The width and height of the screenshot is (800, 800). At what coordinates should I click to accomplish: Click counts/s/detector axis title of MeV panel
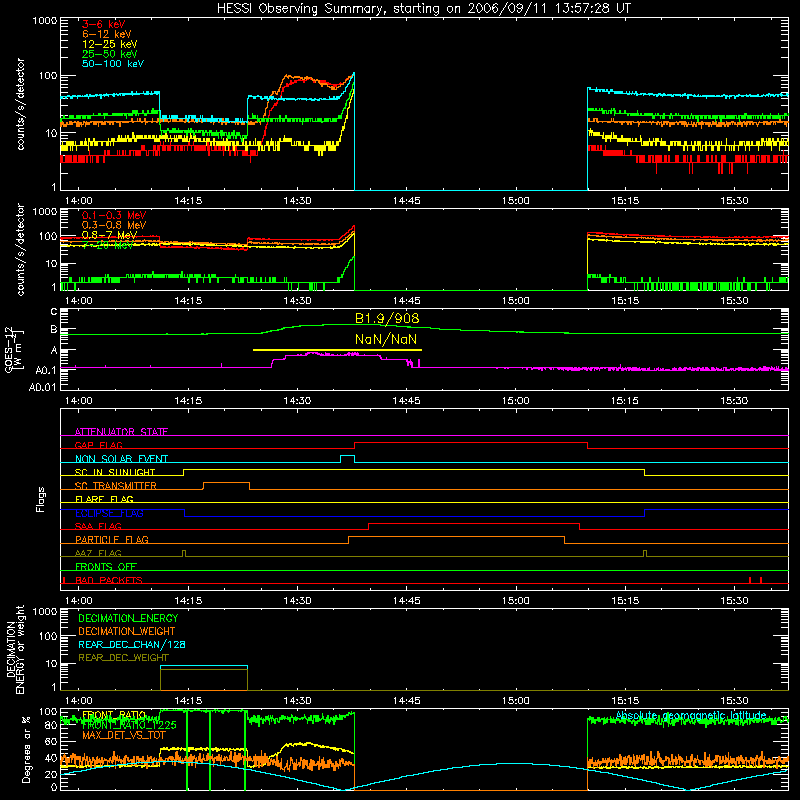(x=20, y=250)
